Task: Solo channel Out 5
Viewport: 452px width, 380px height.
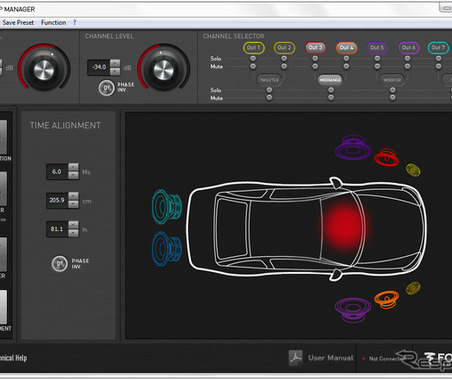Action: (x=377, y=58)
